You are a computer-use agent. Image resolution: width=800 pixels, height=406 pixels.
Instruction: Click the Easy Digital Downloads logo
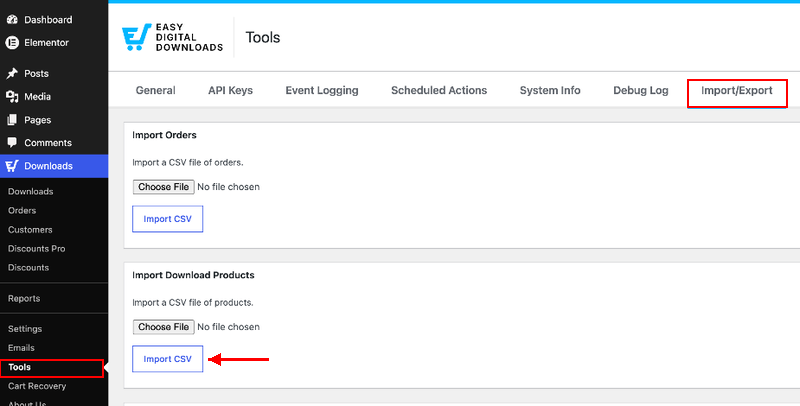[172, 37]
